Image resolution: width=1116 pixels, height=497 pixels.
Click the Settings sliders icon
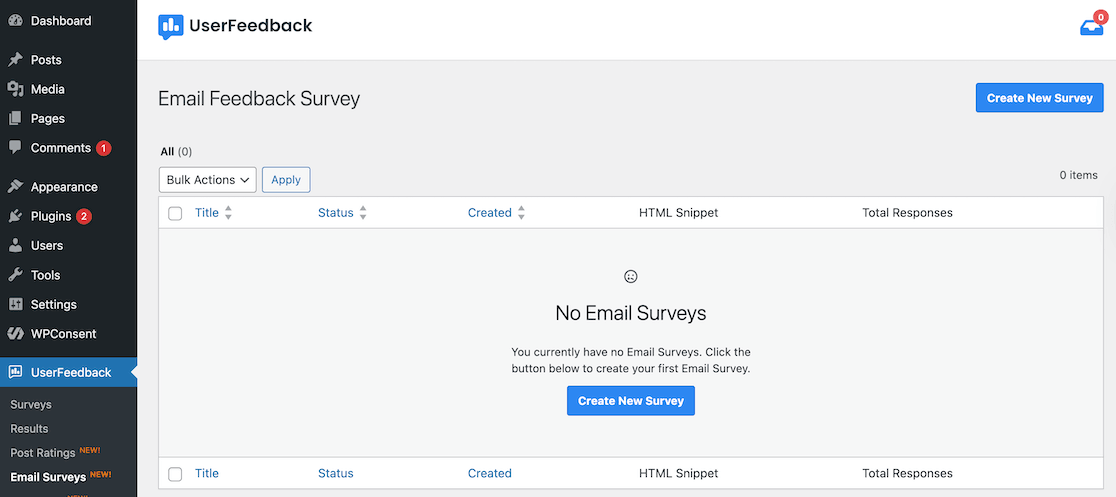tap(15, 304)
